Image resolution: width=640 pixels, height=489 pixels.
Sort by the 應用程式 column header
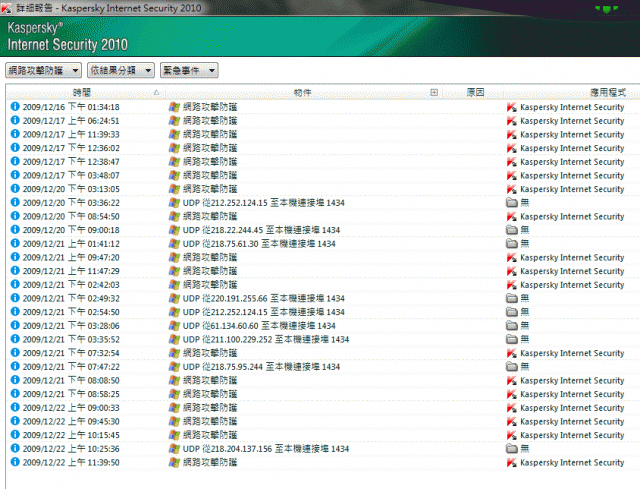coord(608,93)
